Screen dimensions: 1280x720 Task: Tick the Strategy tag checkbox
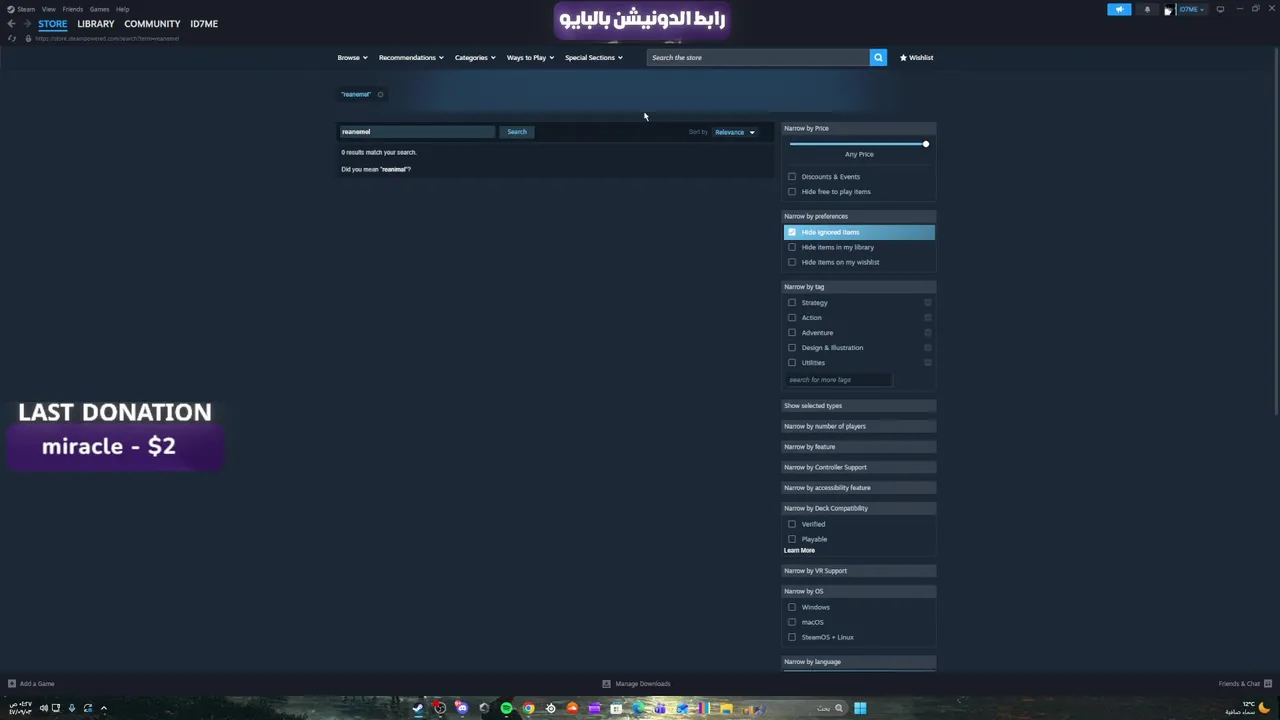tap(792, 303)
